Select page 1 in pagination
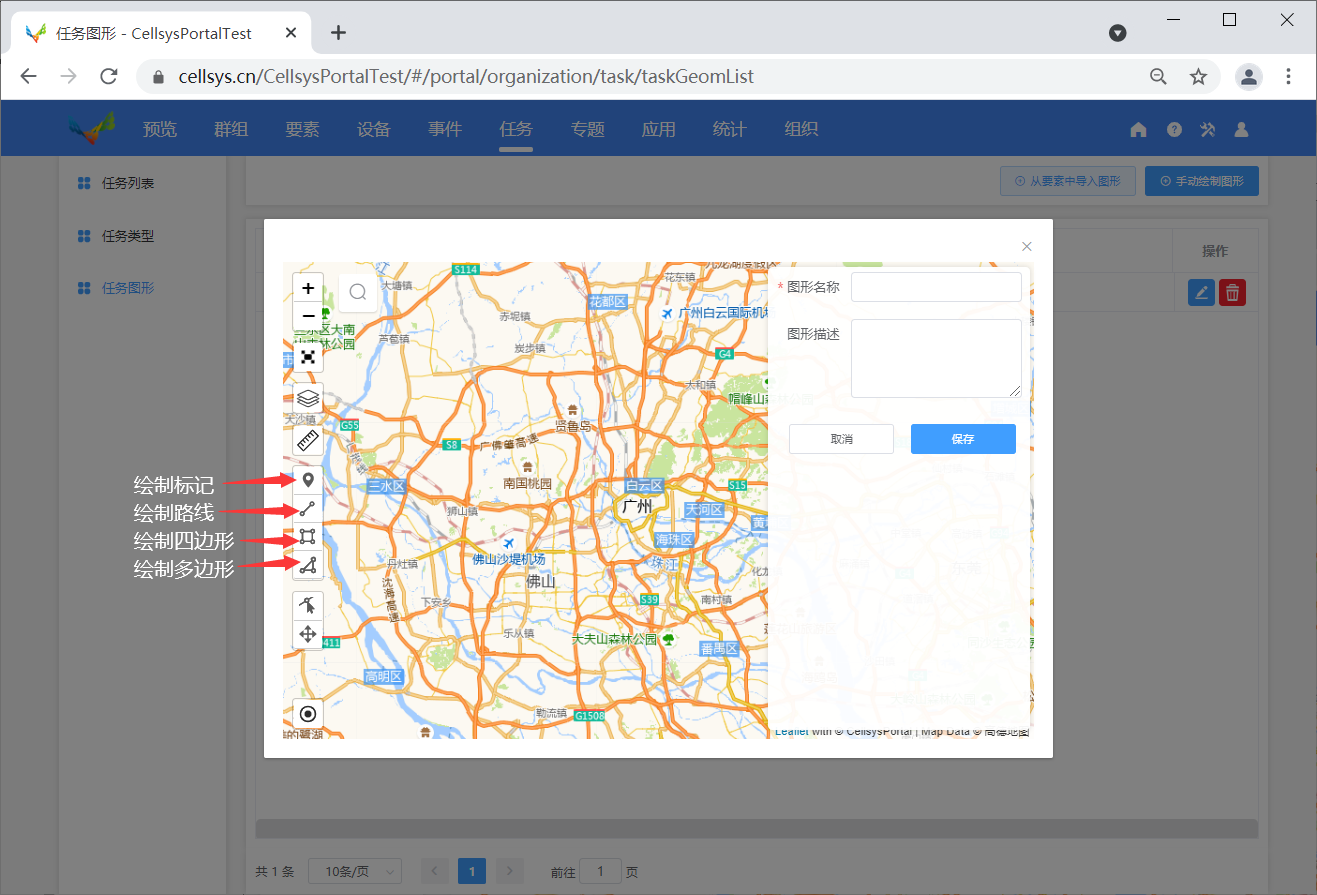Viewport: 1317px width, 895px height. 472,871
